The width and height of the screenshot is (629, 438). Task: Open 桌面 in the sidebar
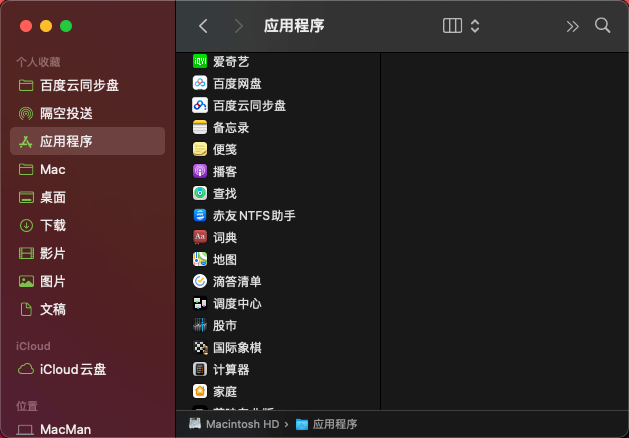[87, 197]
